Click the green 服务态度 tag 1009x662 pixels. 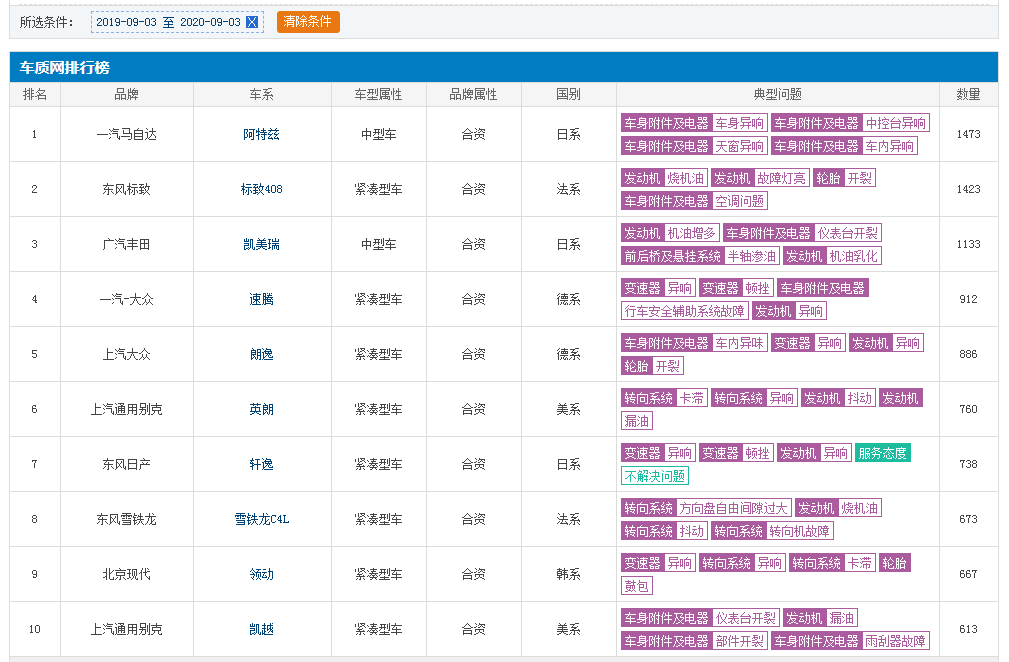pos(883,453)
